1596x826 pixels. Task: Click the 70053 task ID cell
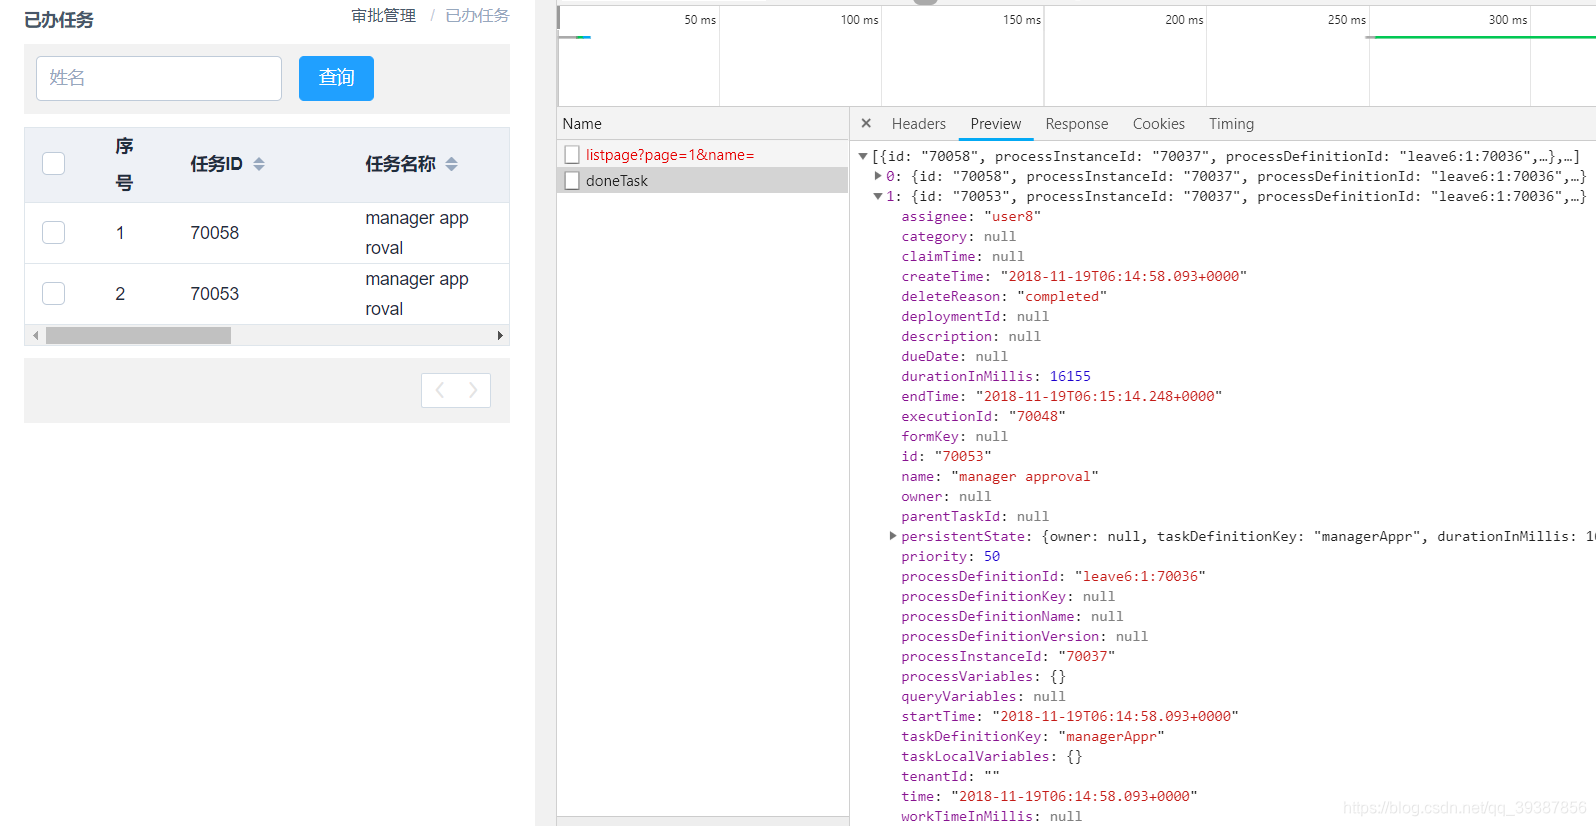[215, 294]
